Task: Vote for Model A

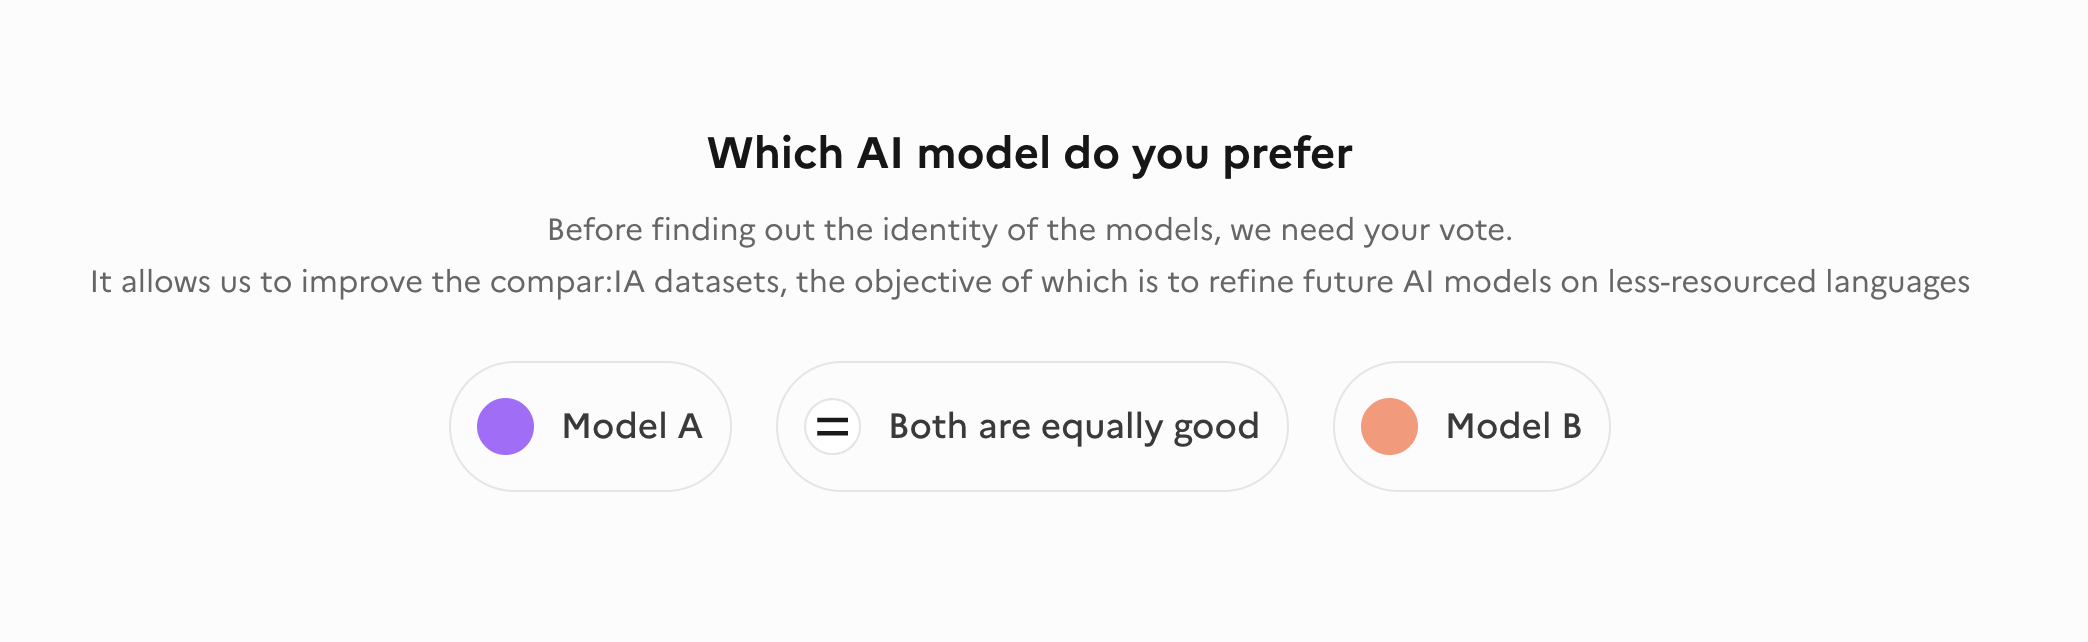Action: (590, 427)
